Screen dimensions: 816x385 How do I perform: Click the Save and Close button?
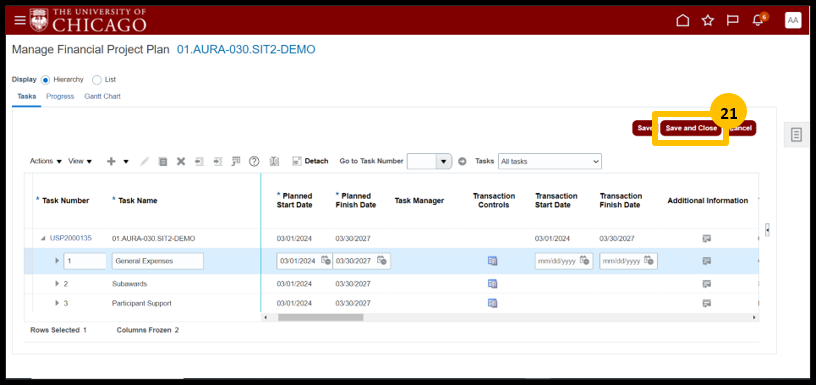point(691,128)
